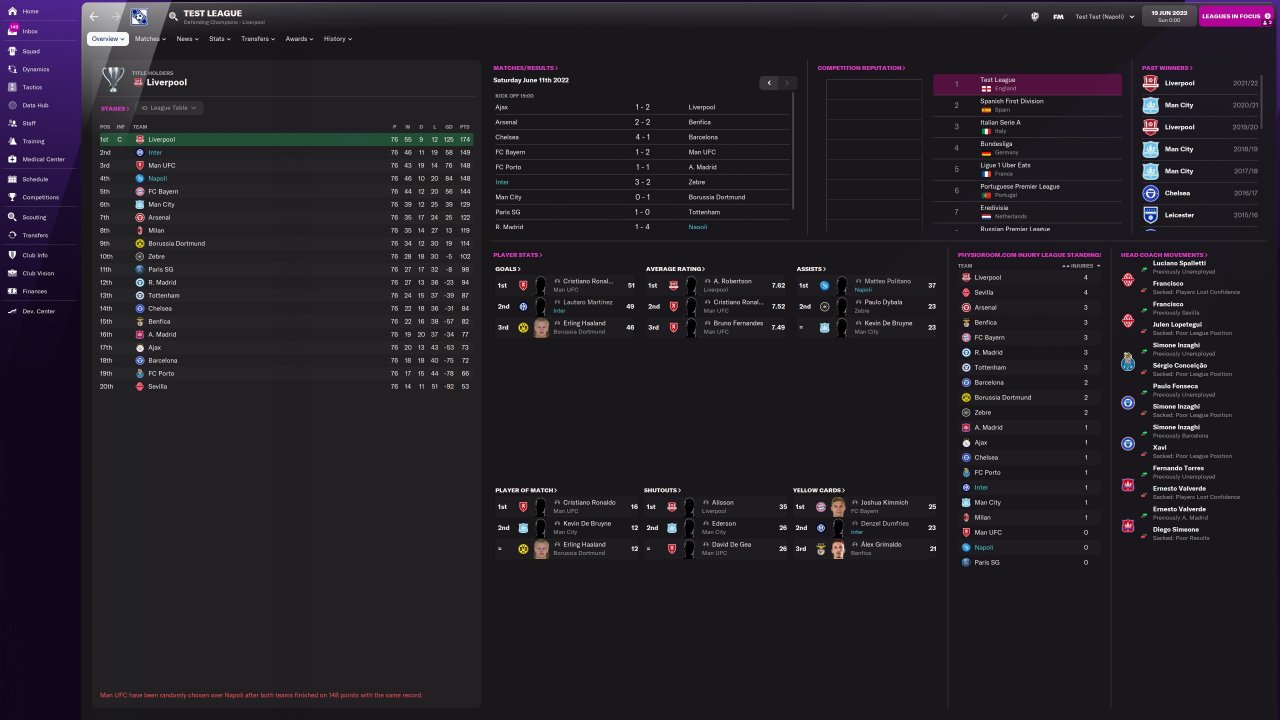Click the lion head help icon
1280x720 pixels.
1034,17
